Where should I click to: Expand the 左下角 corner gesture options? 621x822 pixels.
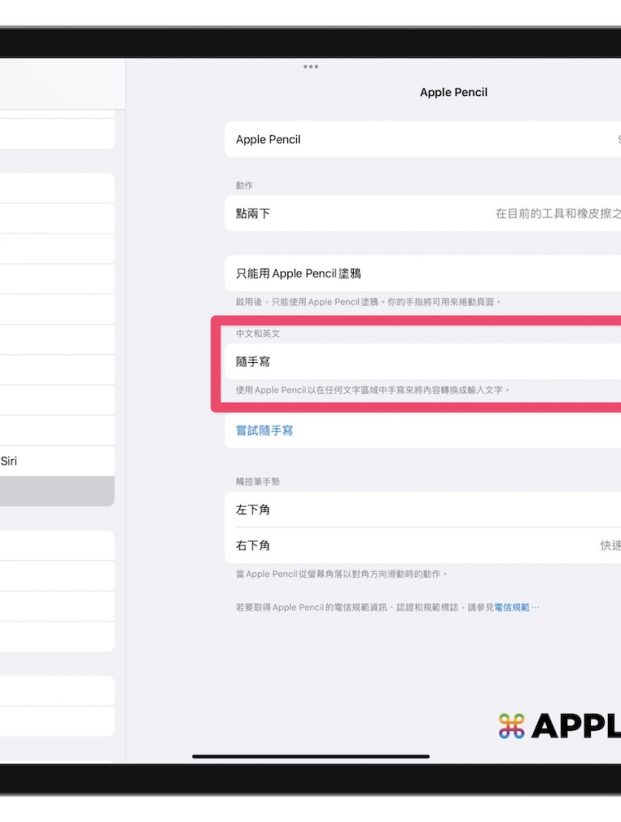422,510
